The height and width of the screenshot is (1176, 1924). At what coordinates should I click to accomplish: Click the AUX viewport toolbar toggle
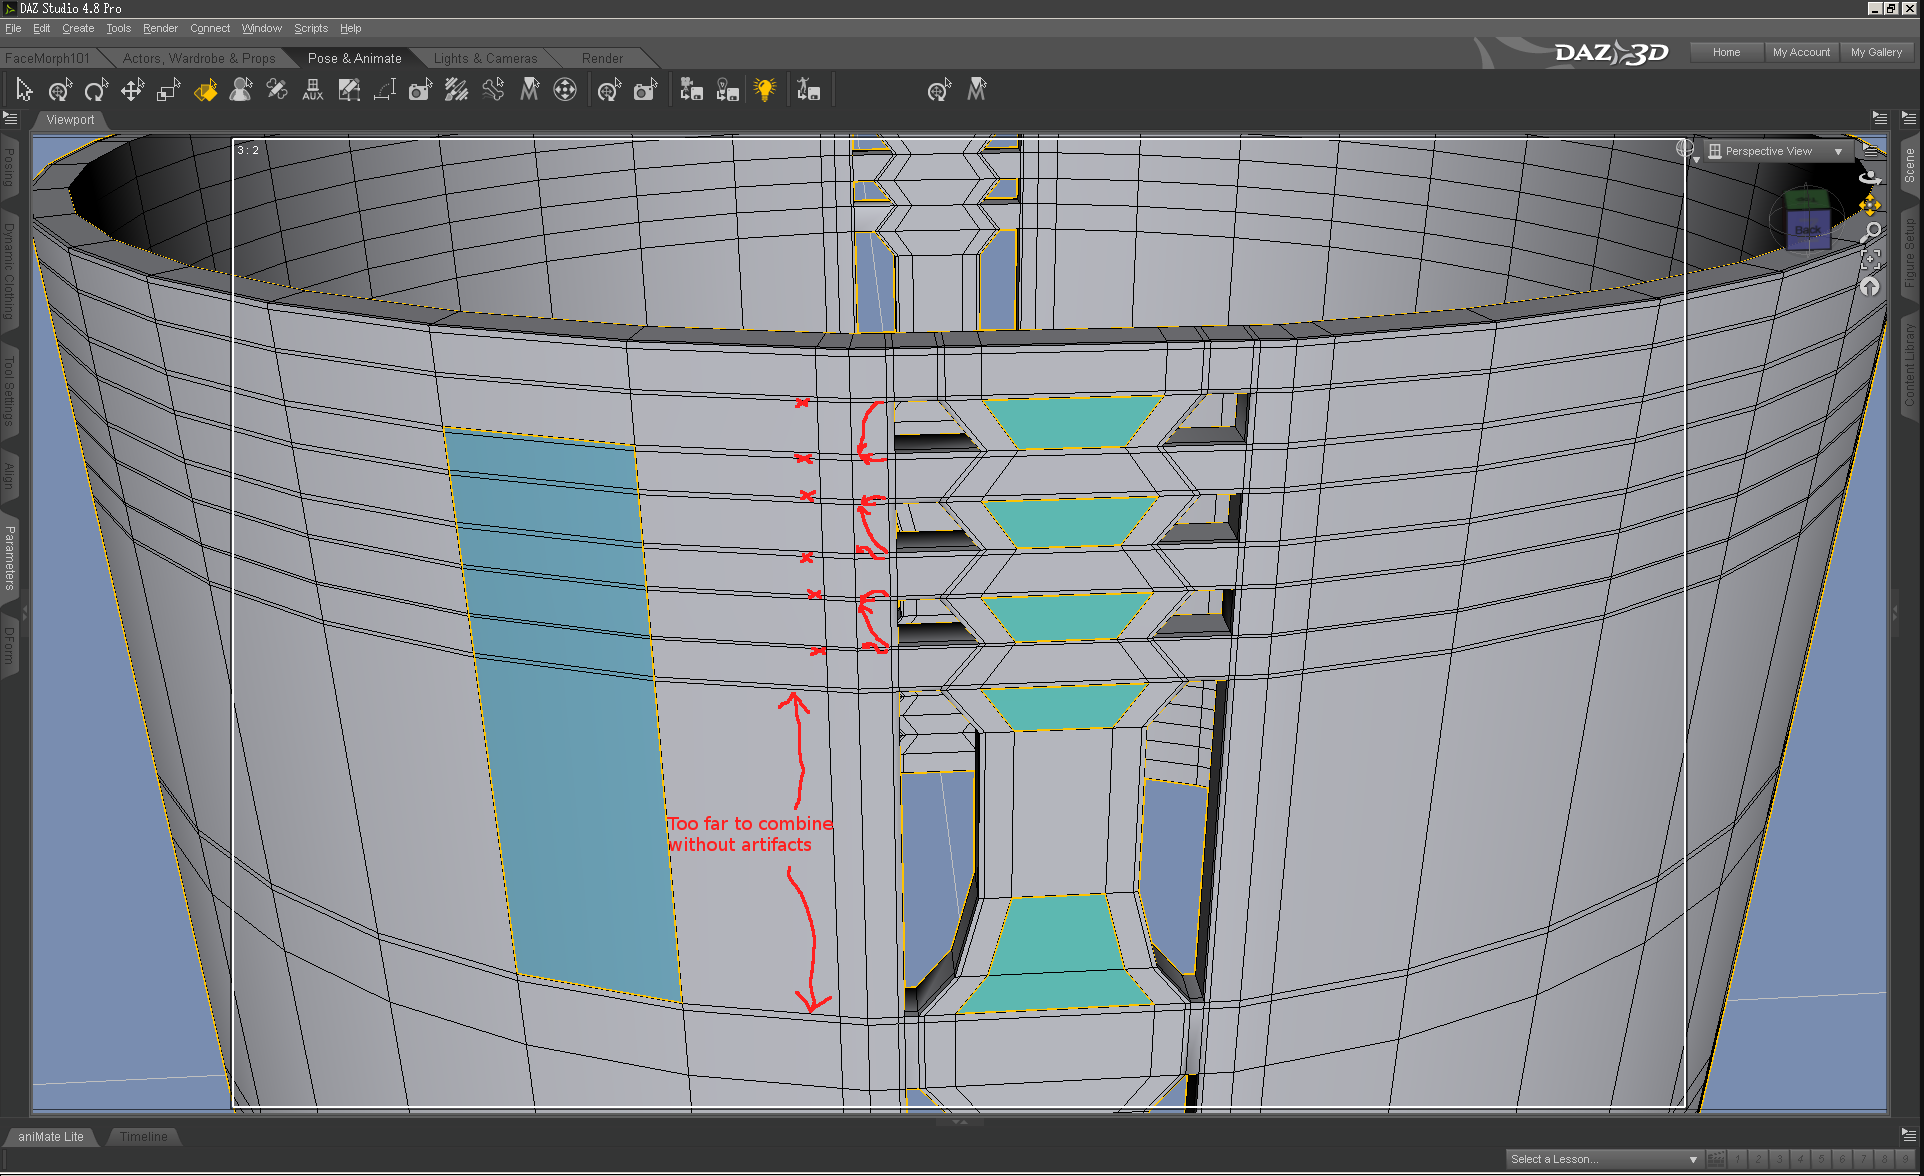click(x=313, y=91)
